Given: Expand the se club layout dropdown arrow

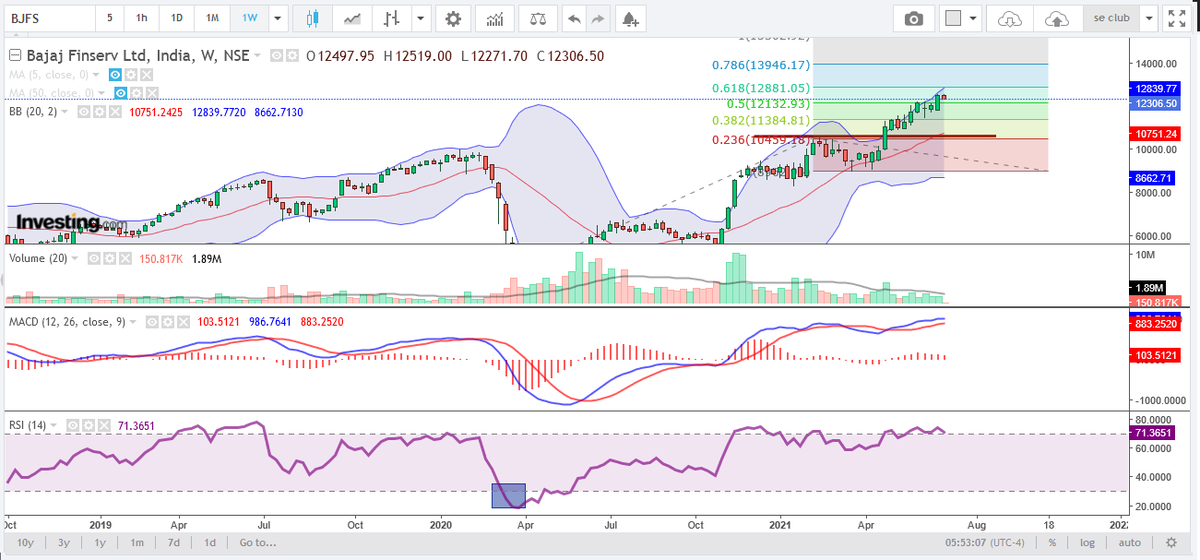Looking at the screenshot, I should [x=1149, y=19].
